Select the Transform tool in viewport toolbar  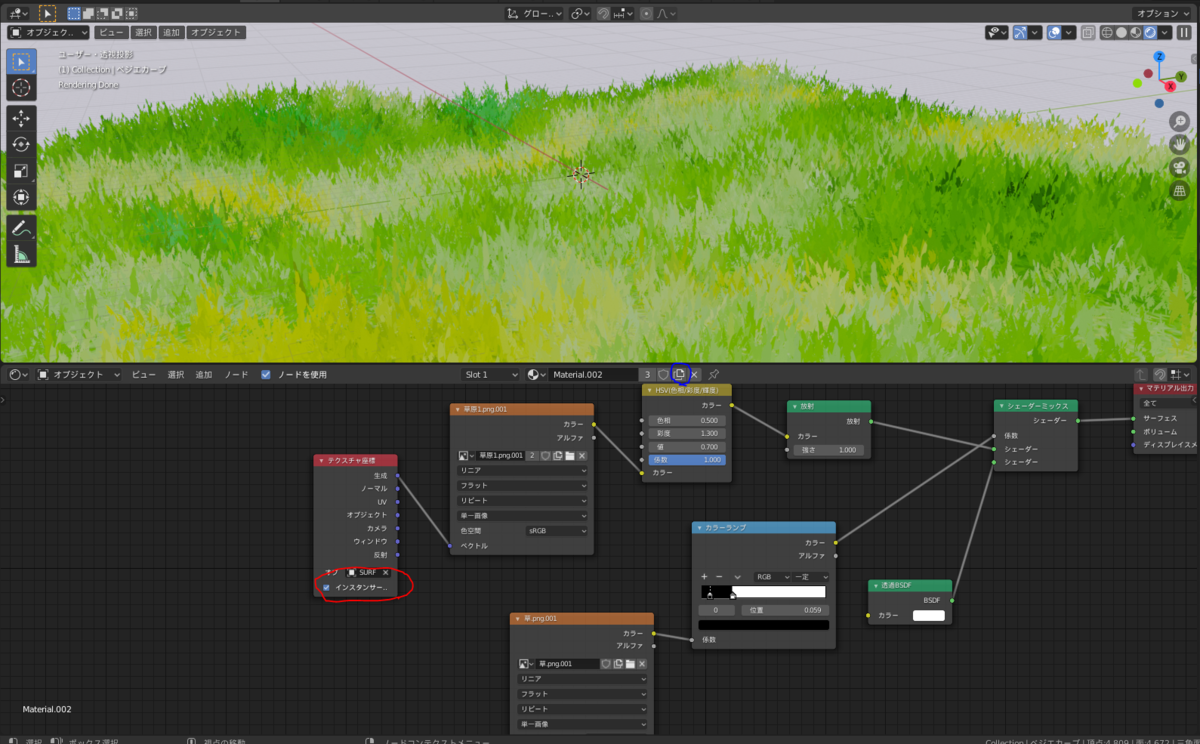[x=21, y=197]
